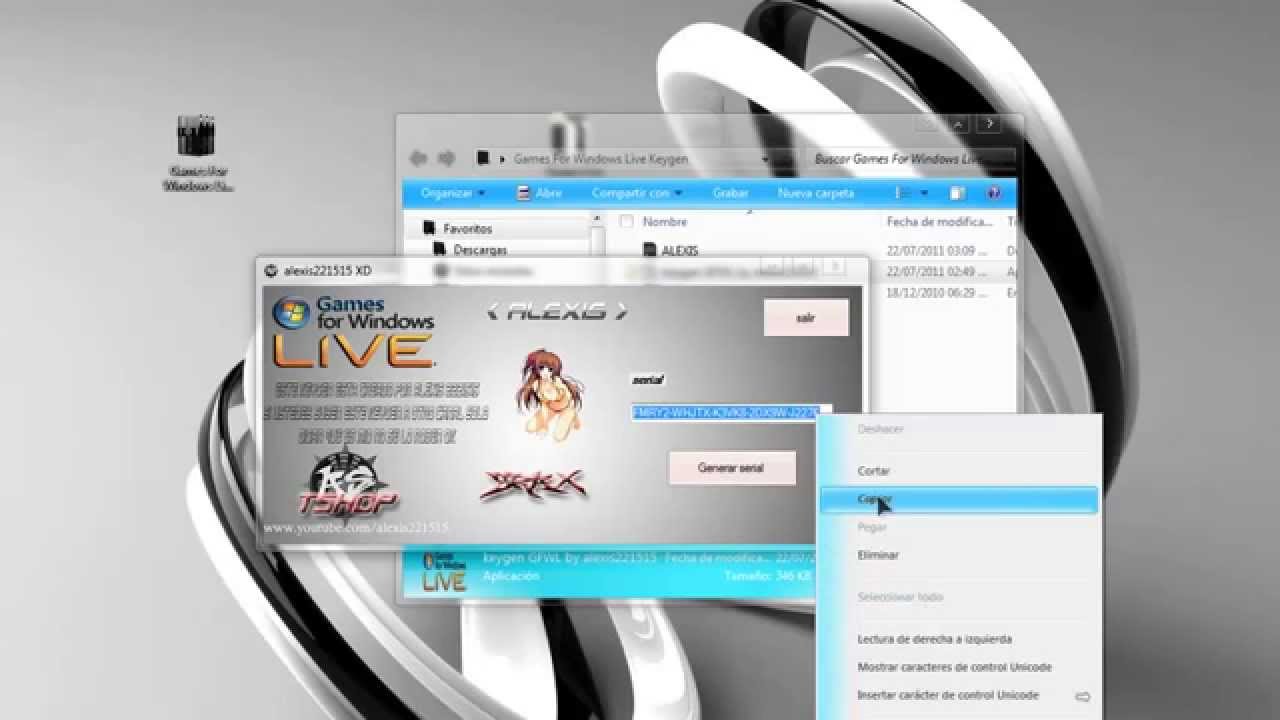
Task: Click the keygen title bar icon
Action: coord(270,270)
